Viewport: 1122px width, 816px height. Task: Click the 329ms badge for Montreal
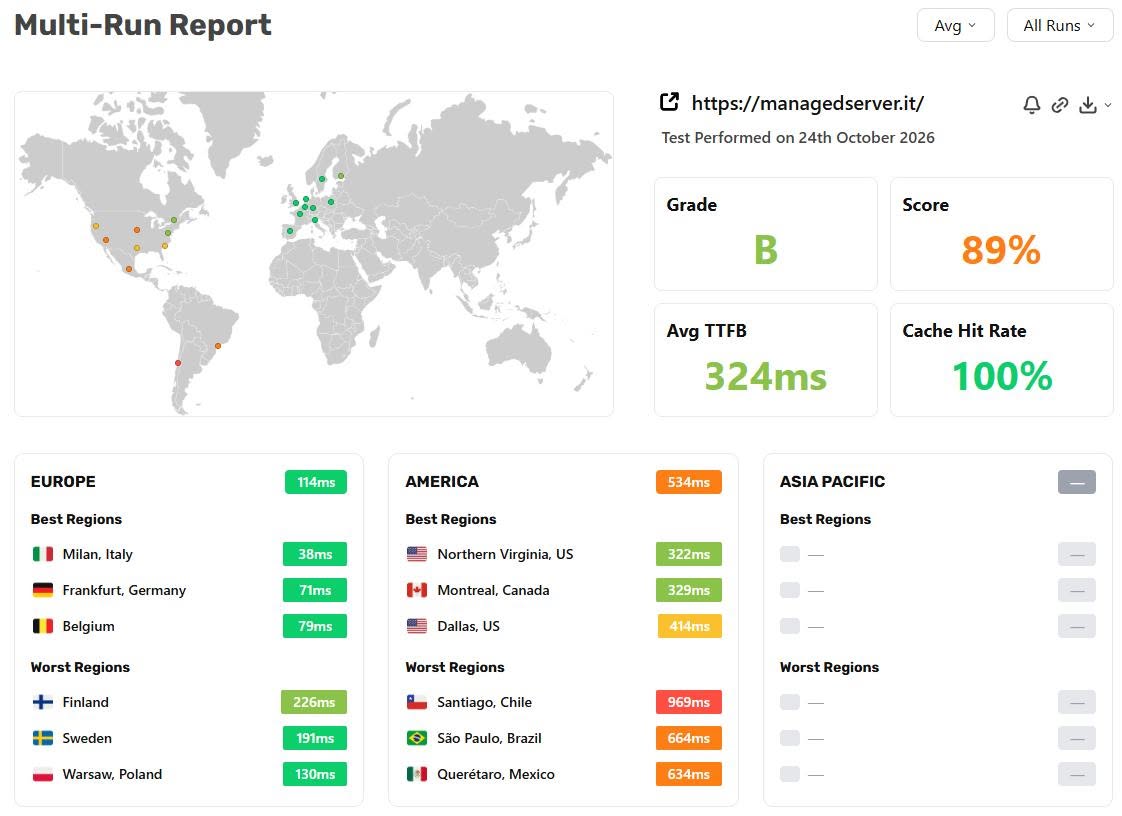click(x=688, y=590)
